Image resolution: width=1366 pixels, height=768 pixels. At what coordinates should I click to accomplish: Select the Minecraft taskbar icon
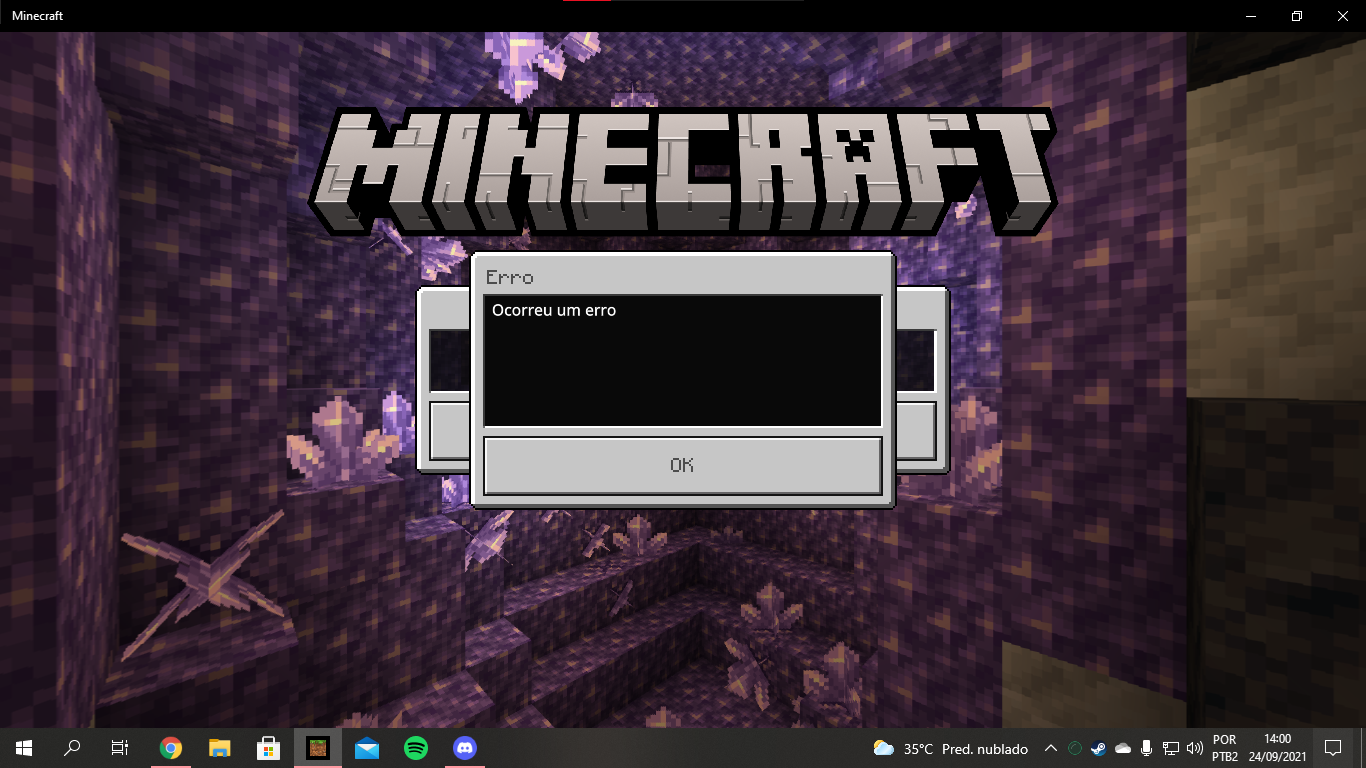pyautogui.click(x=318, y=747)
